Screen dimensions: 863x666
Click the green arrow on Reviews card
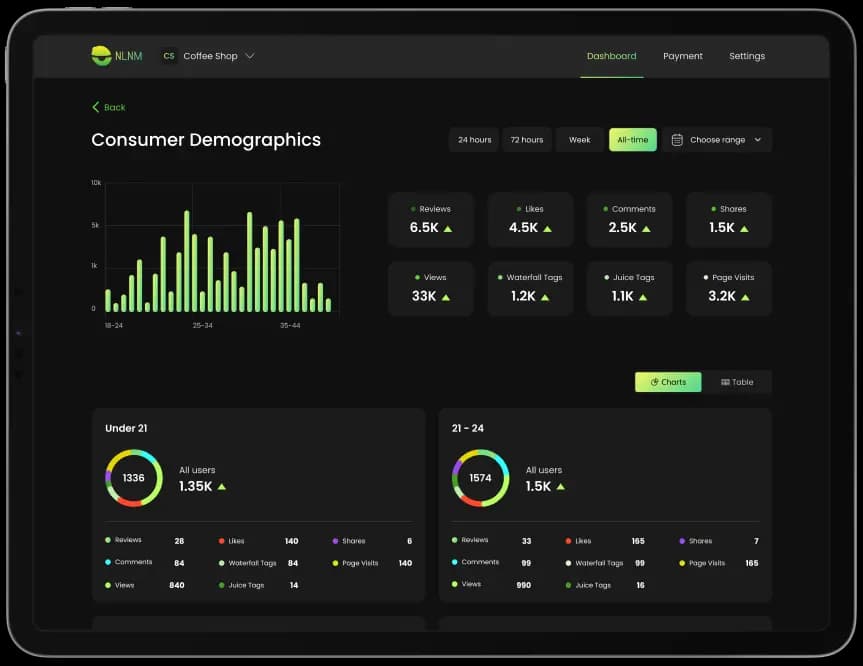point(448,228)
